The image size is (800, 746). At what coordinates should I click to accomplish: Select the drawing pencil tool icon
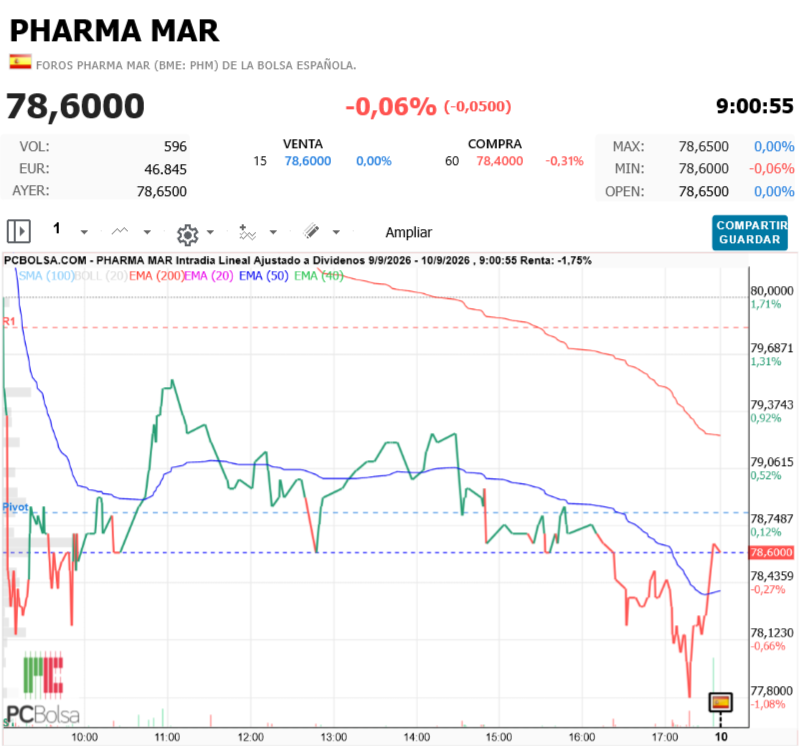coord(311,231)
